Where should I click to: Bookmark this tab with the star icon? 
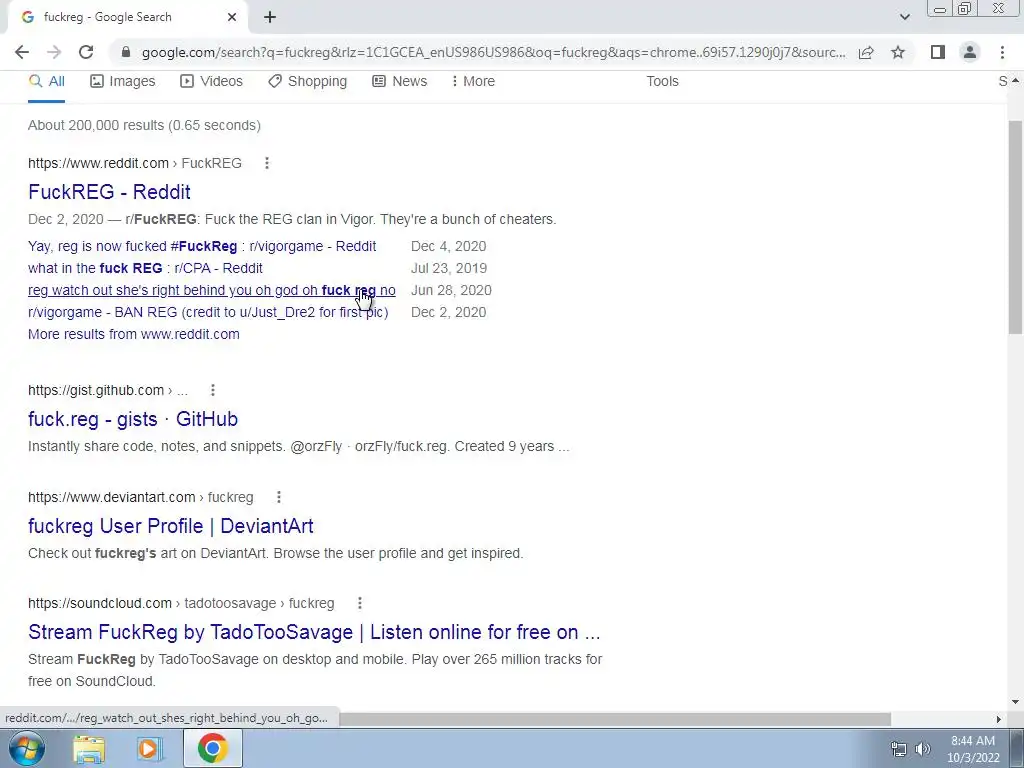[898, 52]
